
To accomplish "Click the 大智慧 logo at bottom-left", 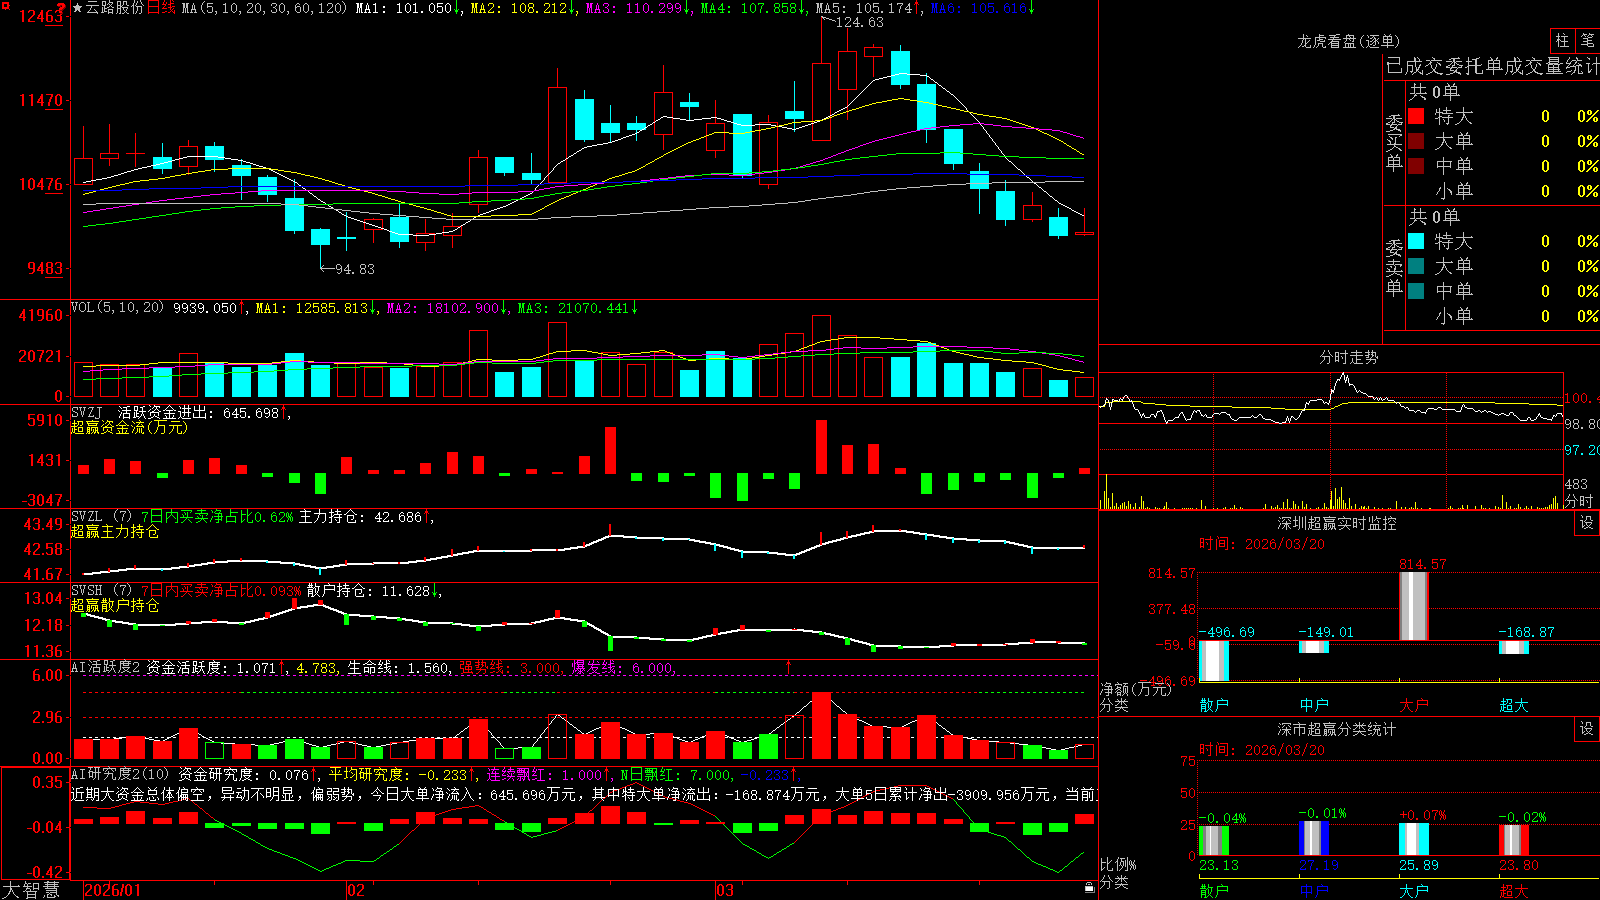I will coord(31,890).
